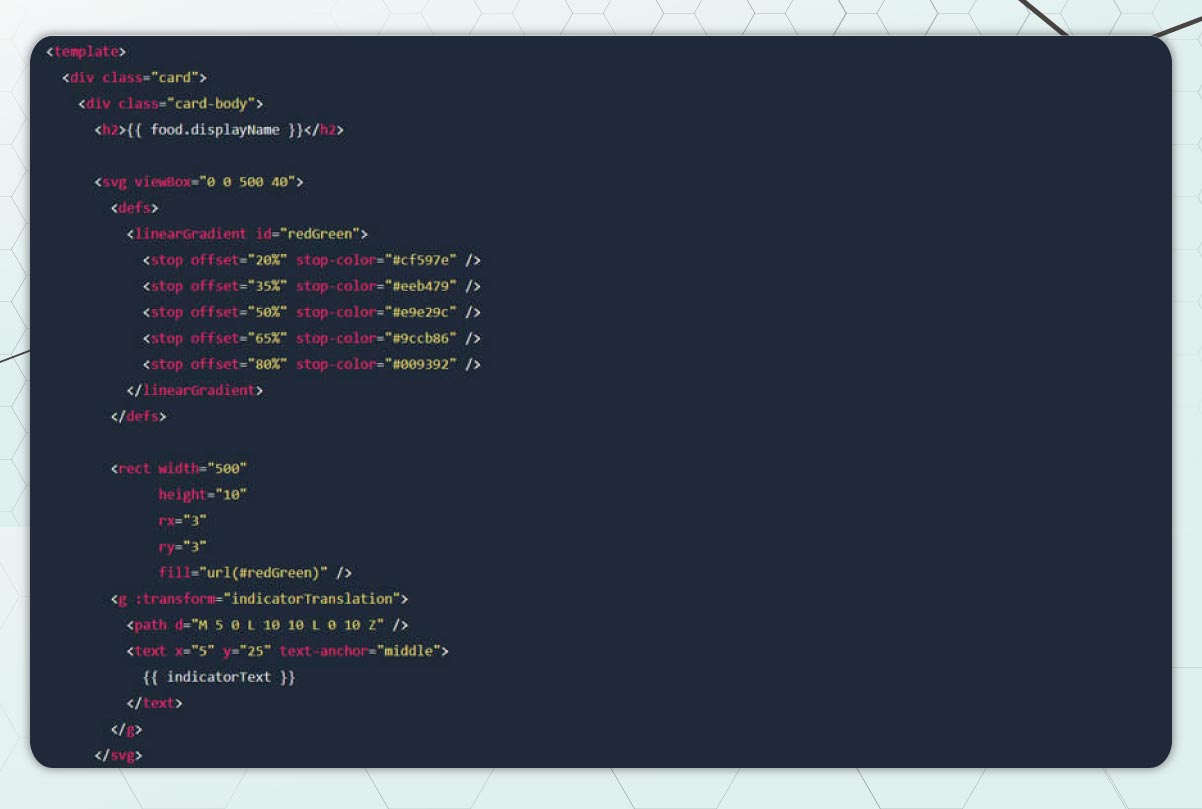Click the closing svg tag

click(x=118, y=755)
